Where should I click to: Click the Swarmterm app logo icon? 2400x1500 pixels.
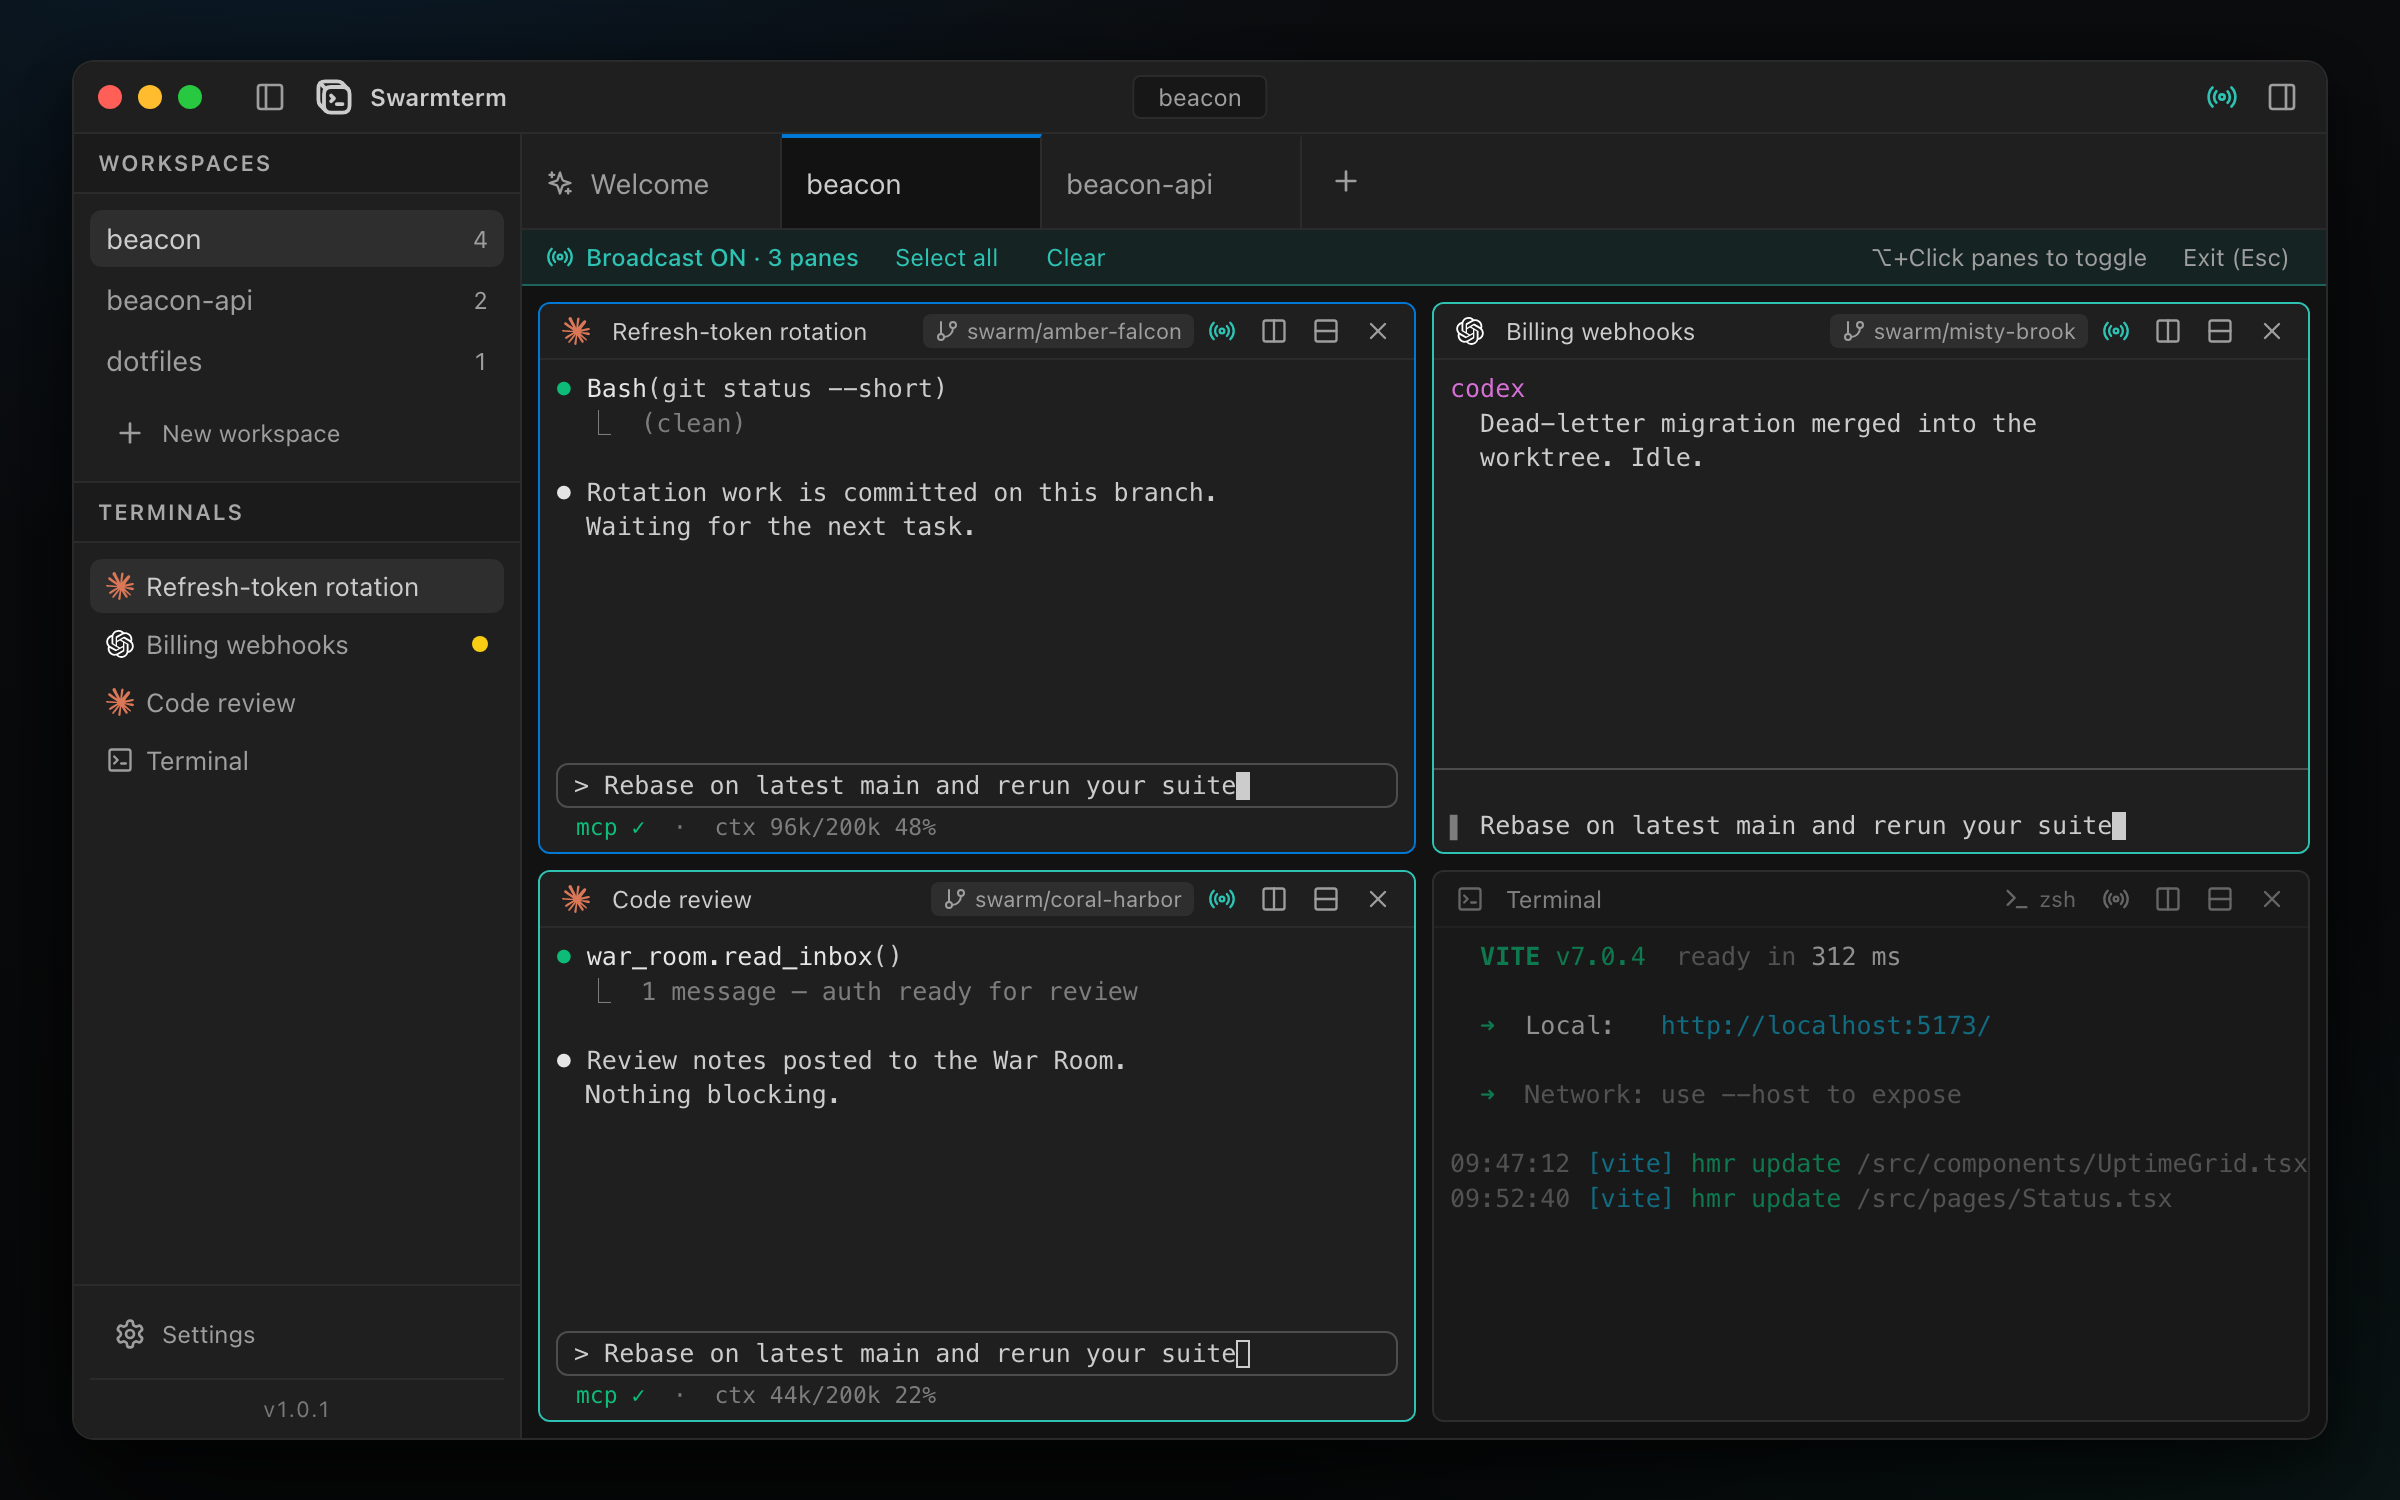(334, 97)
